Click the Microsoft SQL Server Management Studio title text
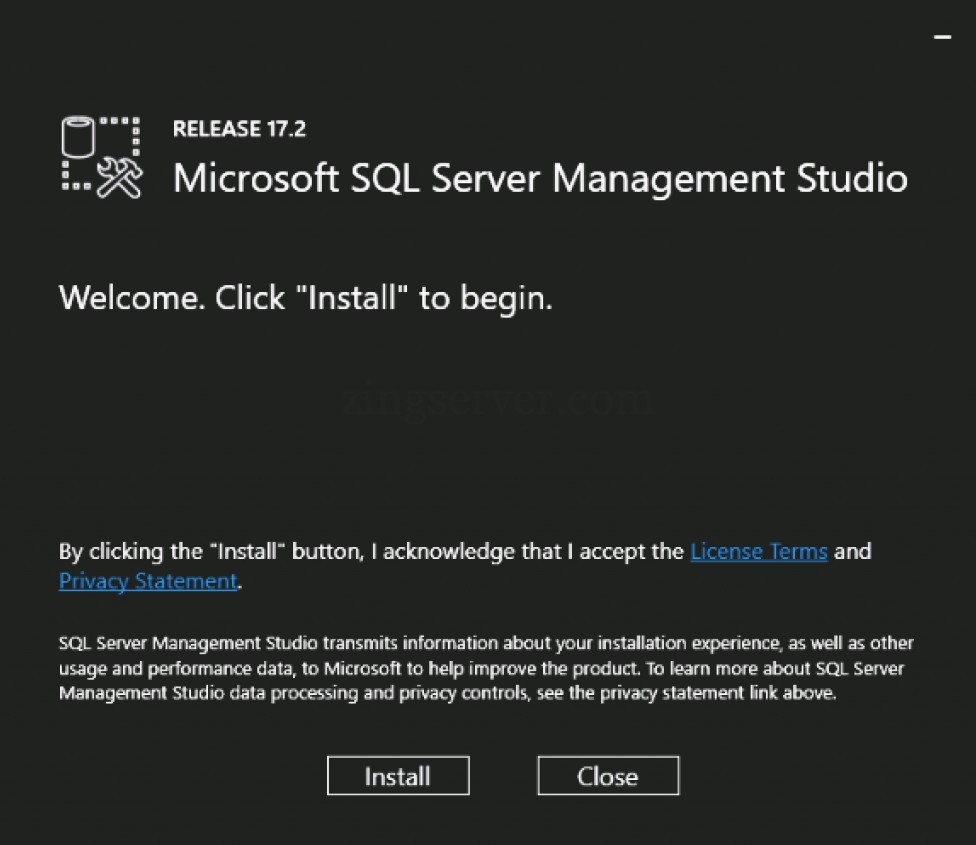Screen dimensions: 976x845 [540, 179]
